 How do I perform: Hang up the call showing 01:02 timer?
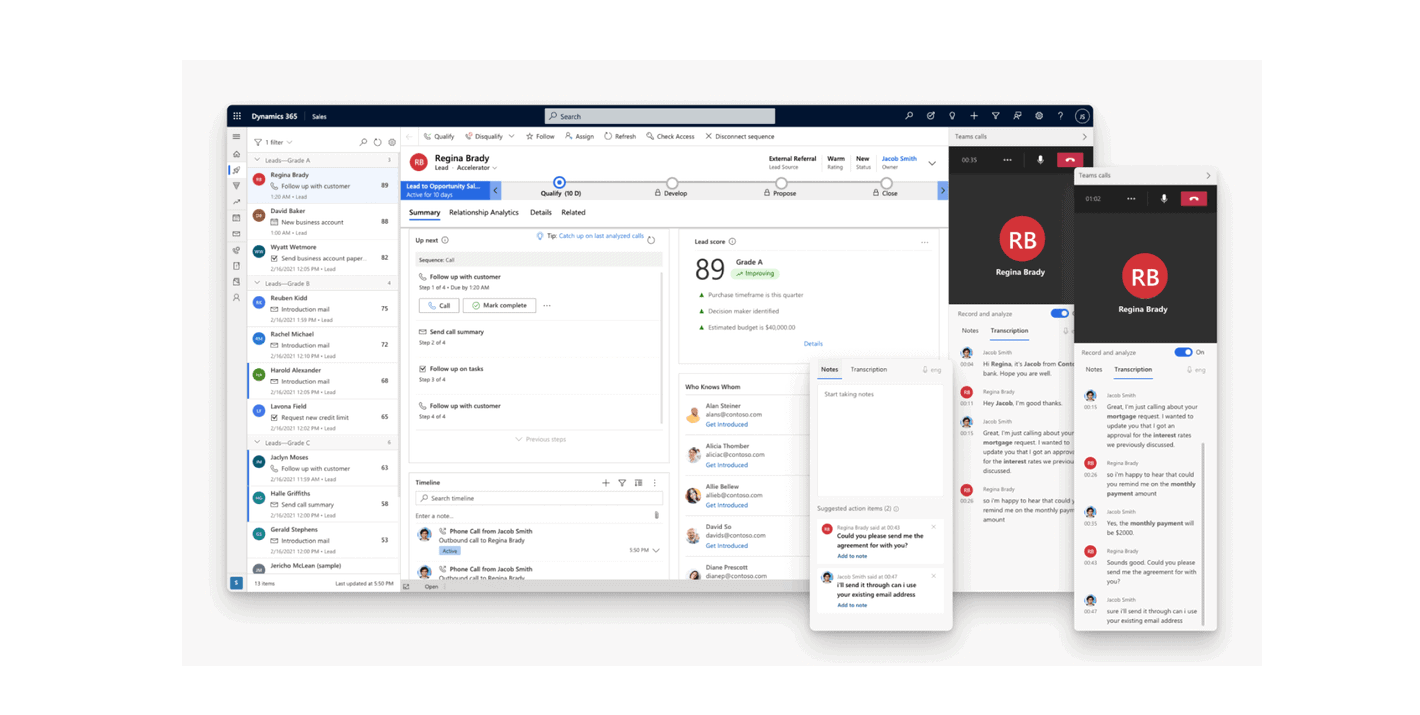(x=1194, y=199)
